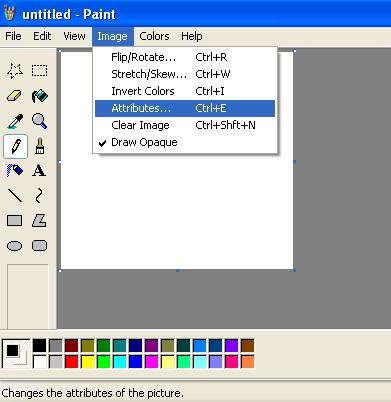The width and height of the screenshot is (391, 402).
Task: Activate the Pick Color eyedropper tool
Action: click(x=15, y=121)
